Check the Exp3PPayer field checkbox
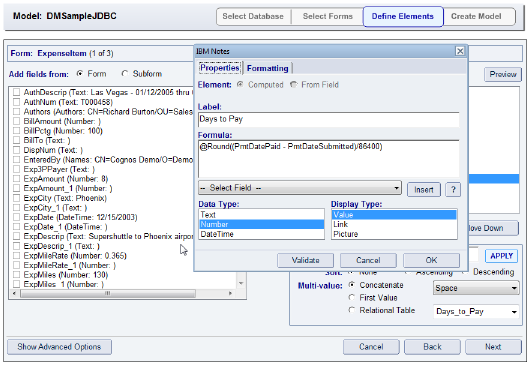 coord(16,169)
